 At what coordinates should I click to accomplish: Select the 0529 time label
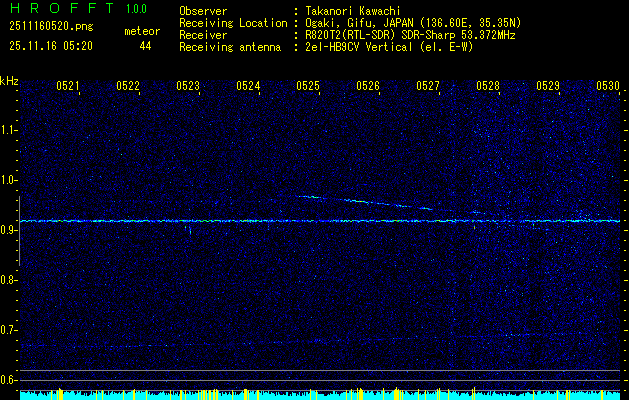(x=548, y=85)
